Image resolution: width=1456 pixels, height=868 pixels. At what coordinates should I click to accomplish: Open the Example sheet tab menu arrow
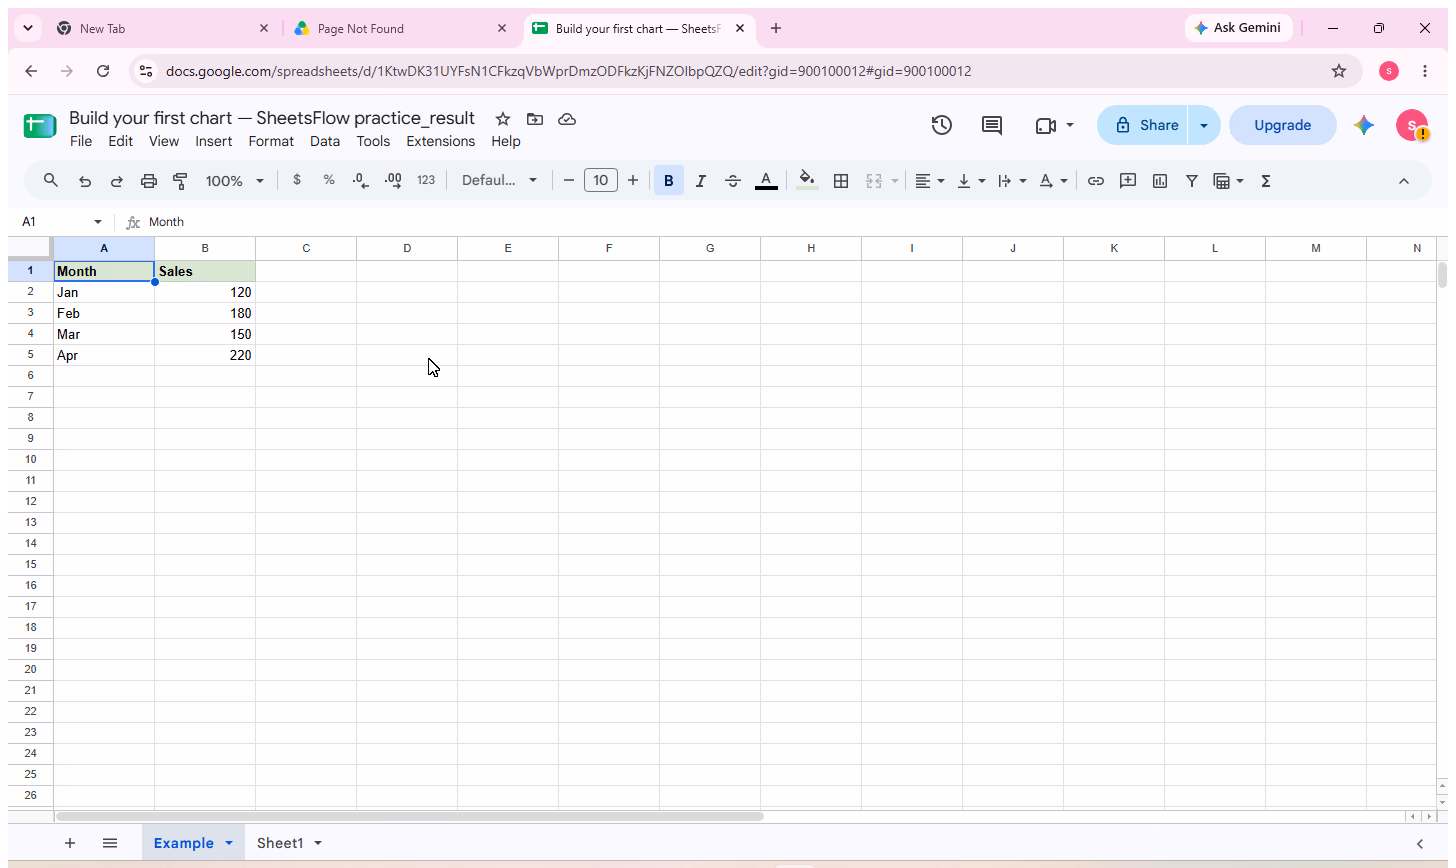[x=228, y=843]
